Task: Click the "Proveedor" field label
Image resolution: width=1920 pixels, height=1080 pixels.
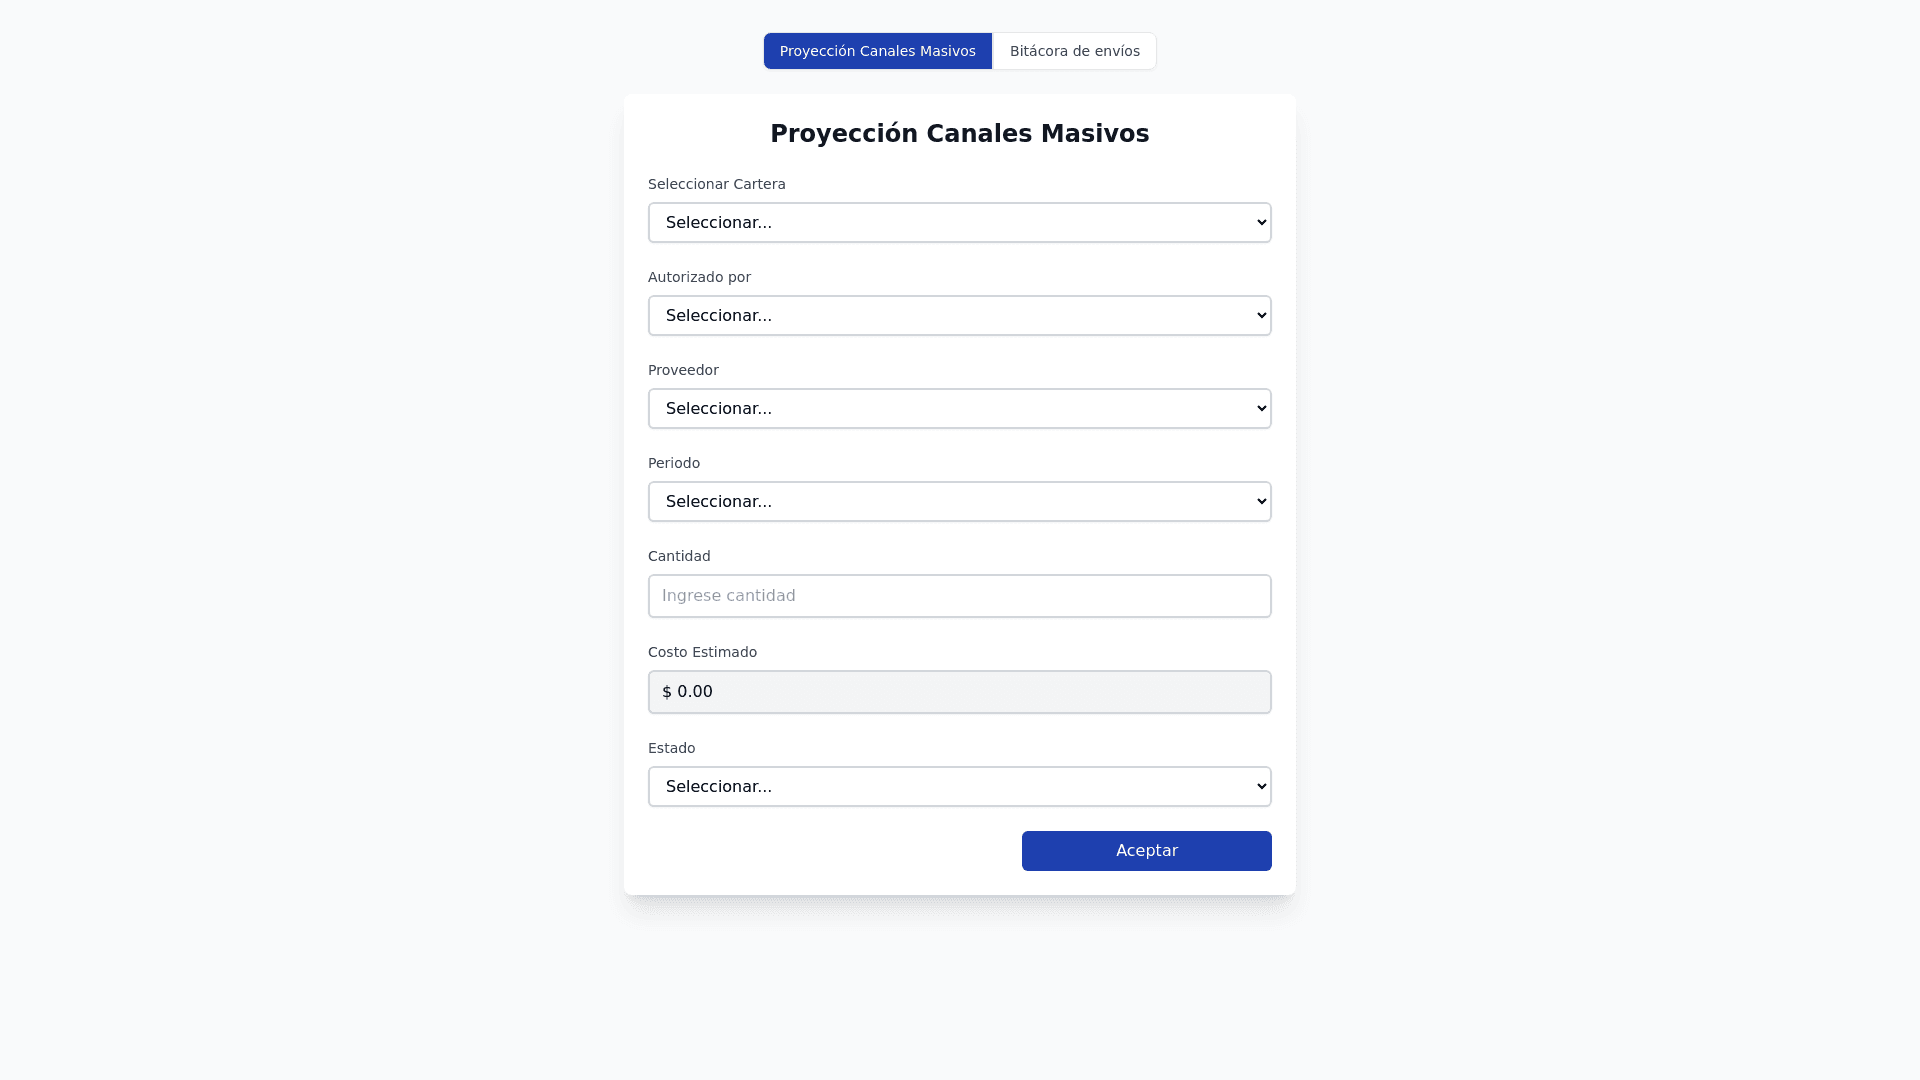Action: click(x=683, y=370)
